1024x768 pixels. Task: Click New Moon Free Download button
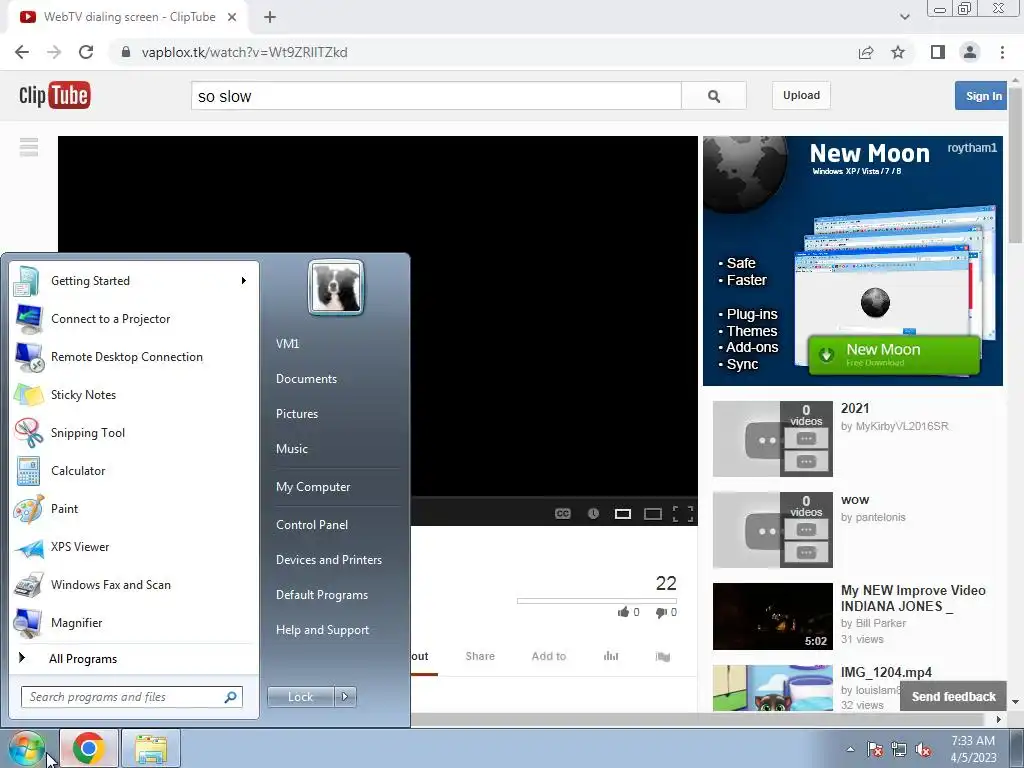[894, 355]
